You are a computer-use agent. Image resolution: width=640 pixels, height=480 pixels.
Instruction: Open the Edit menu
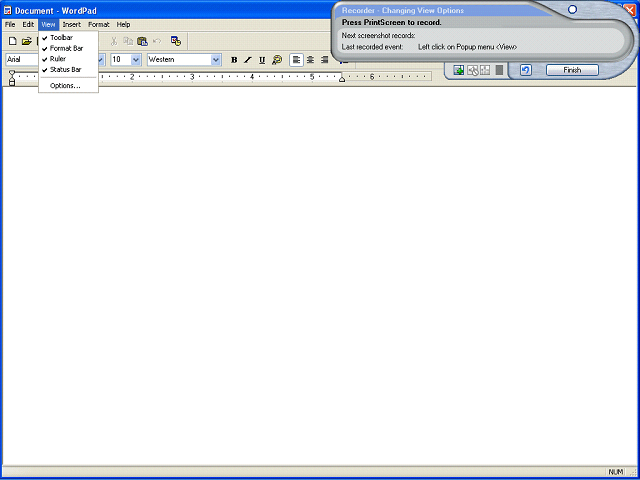tap(28, 24)
